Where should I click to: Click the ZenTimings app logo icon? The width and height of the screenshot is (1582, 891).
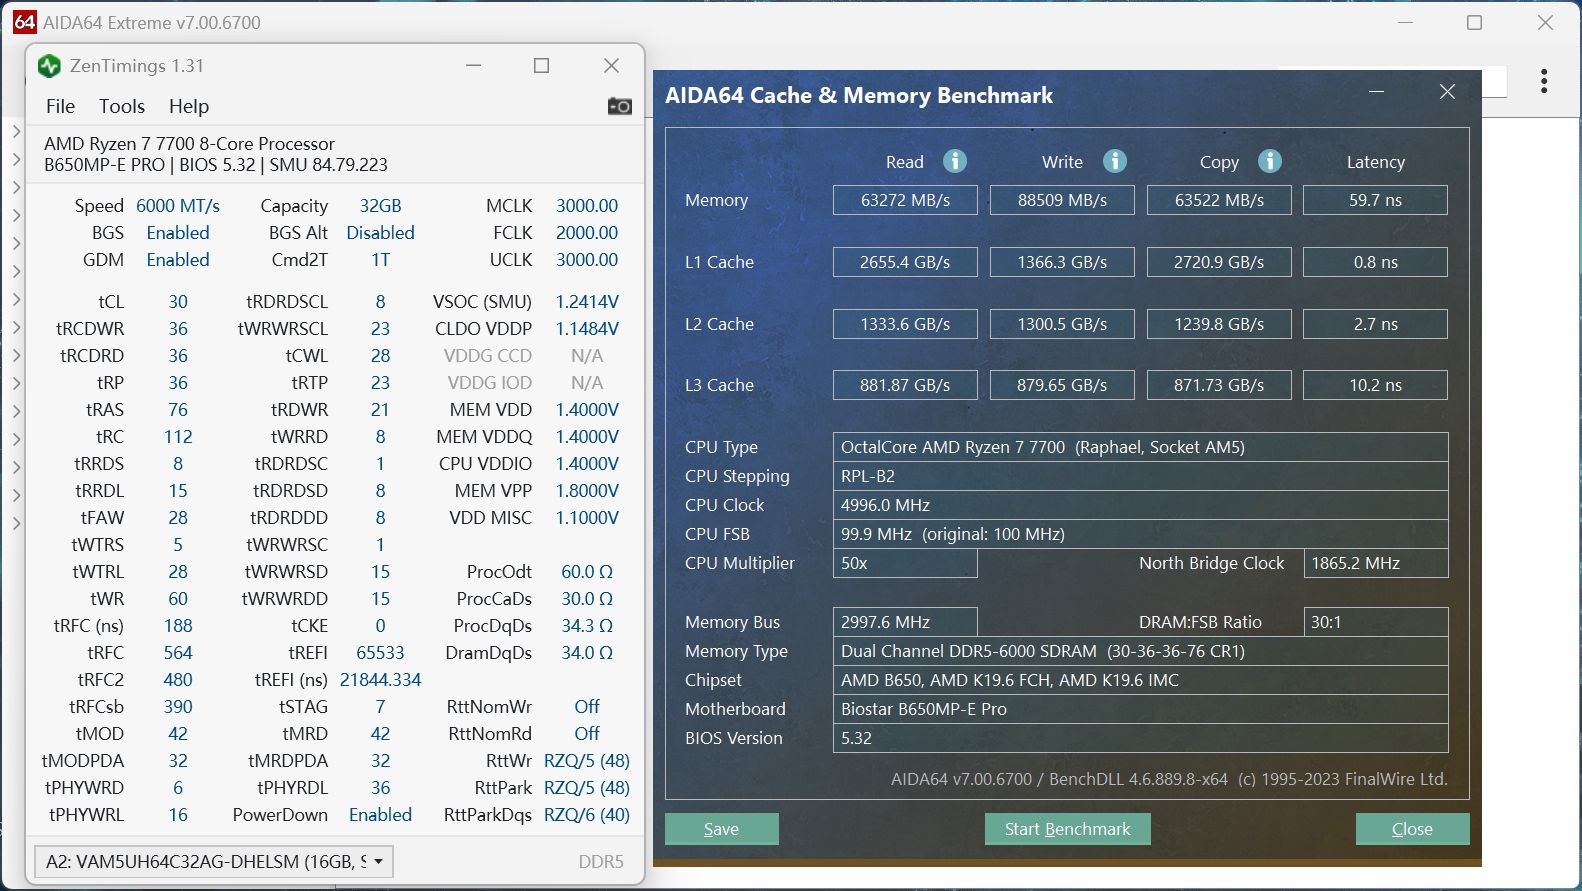pos(49,66)
